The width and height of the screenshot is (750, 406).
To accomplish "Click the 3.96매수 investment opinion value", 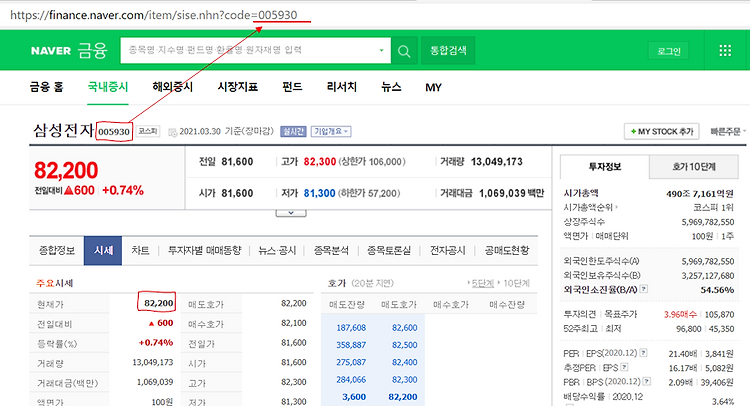I will [x=680, y=314].
